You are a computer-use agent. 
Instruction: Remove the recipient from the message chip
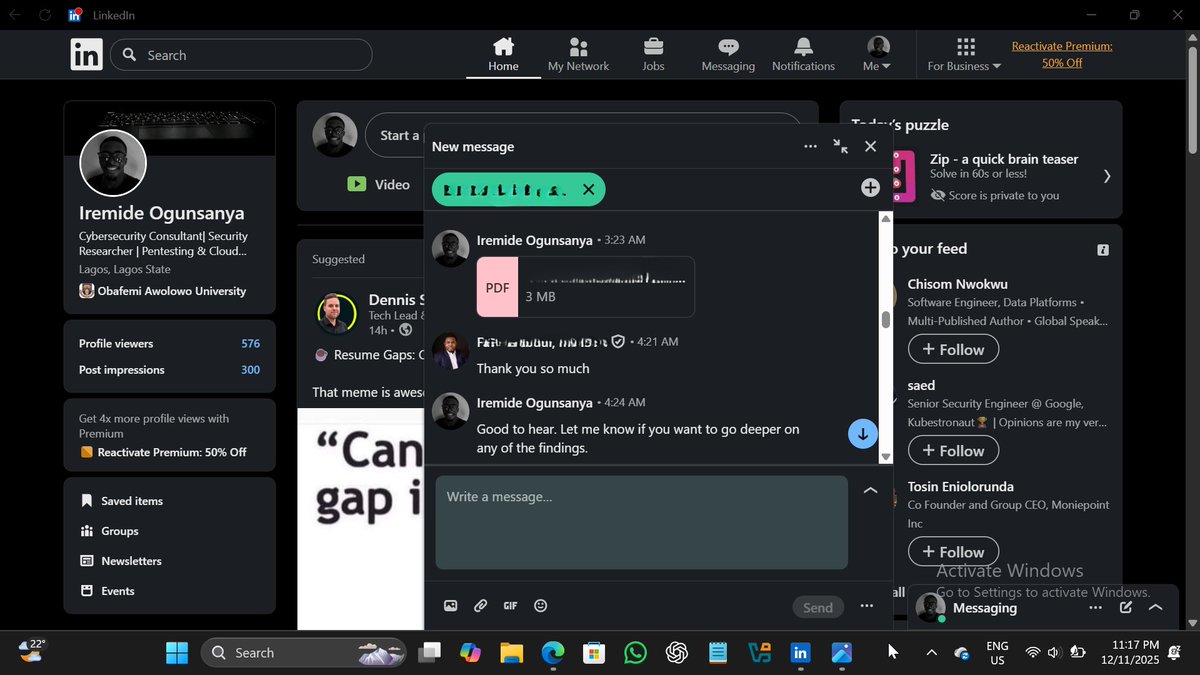click(x=588, y=189)
